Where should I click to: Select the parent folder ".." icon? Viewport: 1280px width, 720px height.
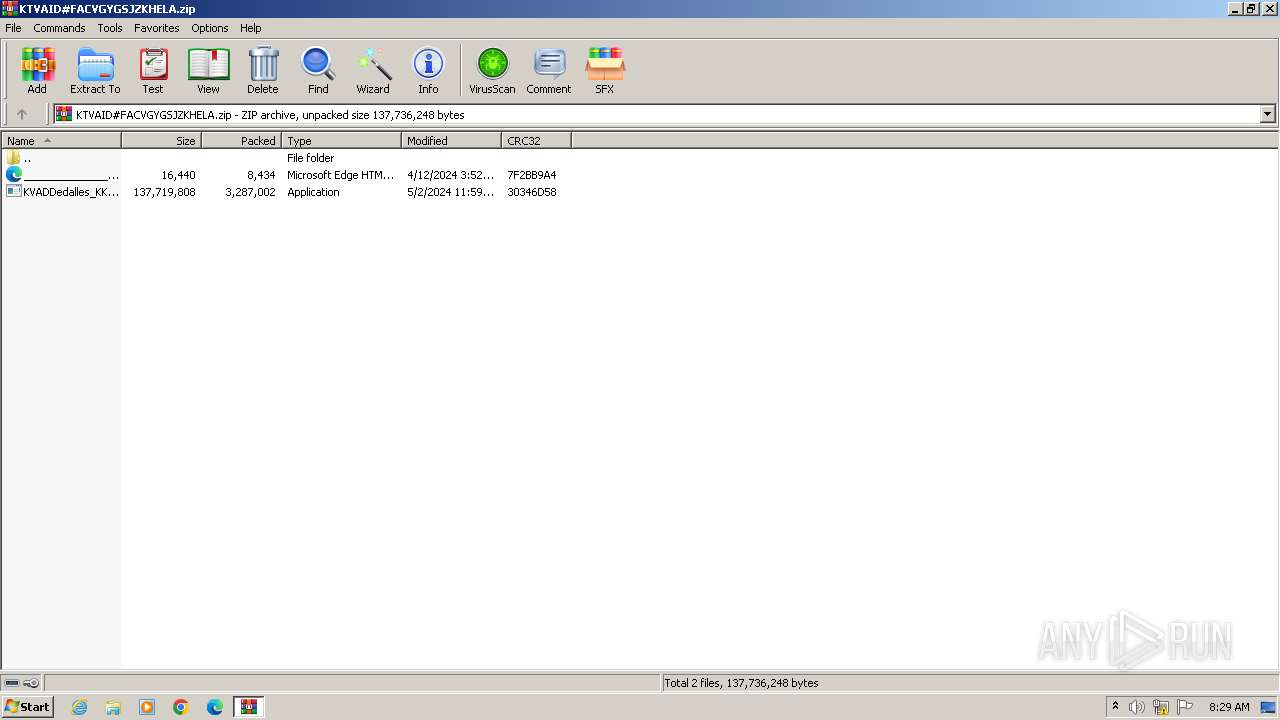[14, 157]
